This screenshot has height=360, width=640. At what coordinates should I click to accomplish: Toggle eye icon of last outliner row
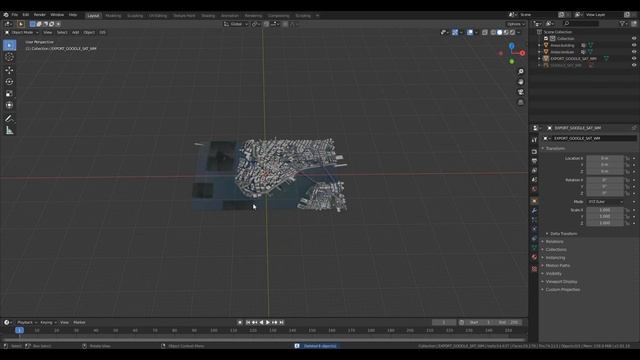coord(634,65)
